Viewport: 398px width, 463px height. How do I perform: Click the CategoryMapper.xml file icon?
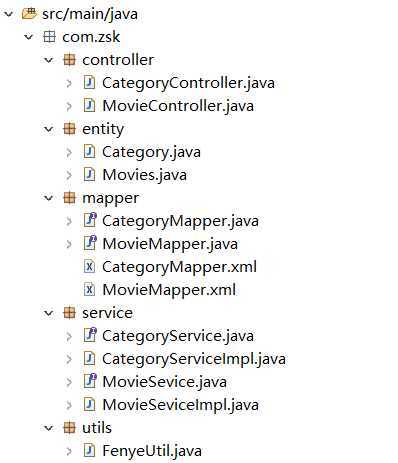coord(89,267)
